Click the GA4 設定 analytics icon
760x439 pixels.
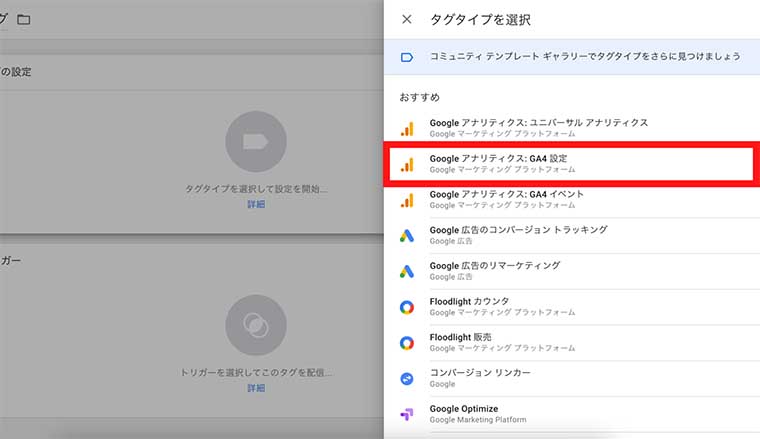[x=407, y=165]
